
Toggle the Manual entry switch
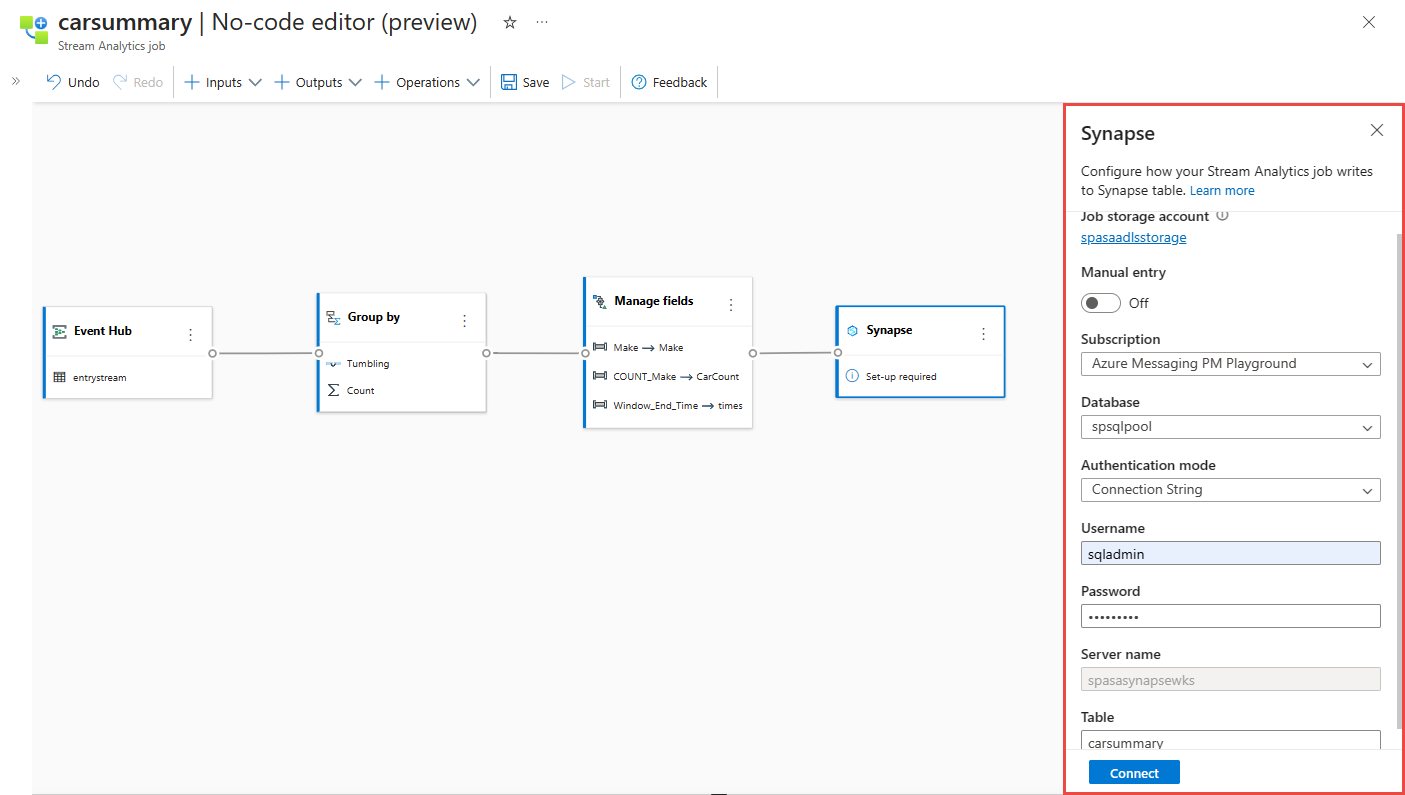pos(1100,303)
